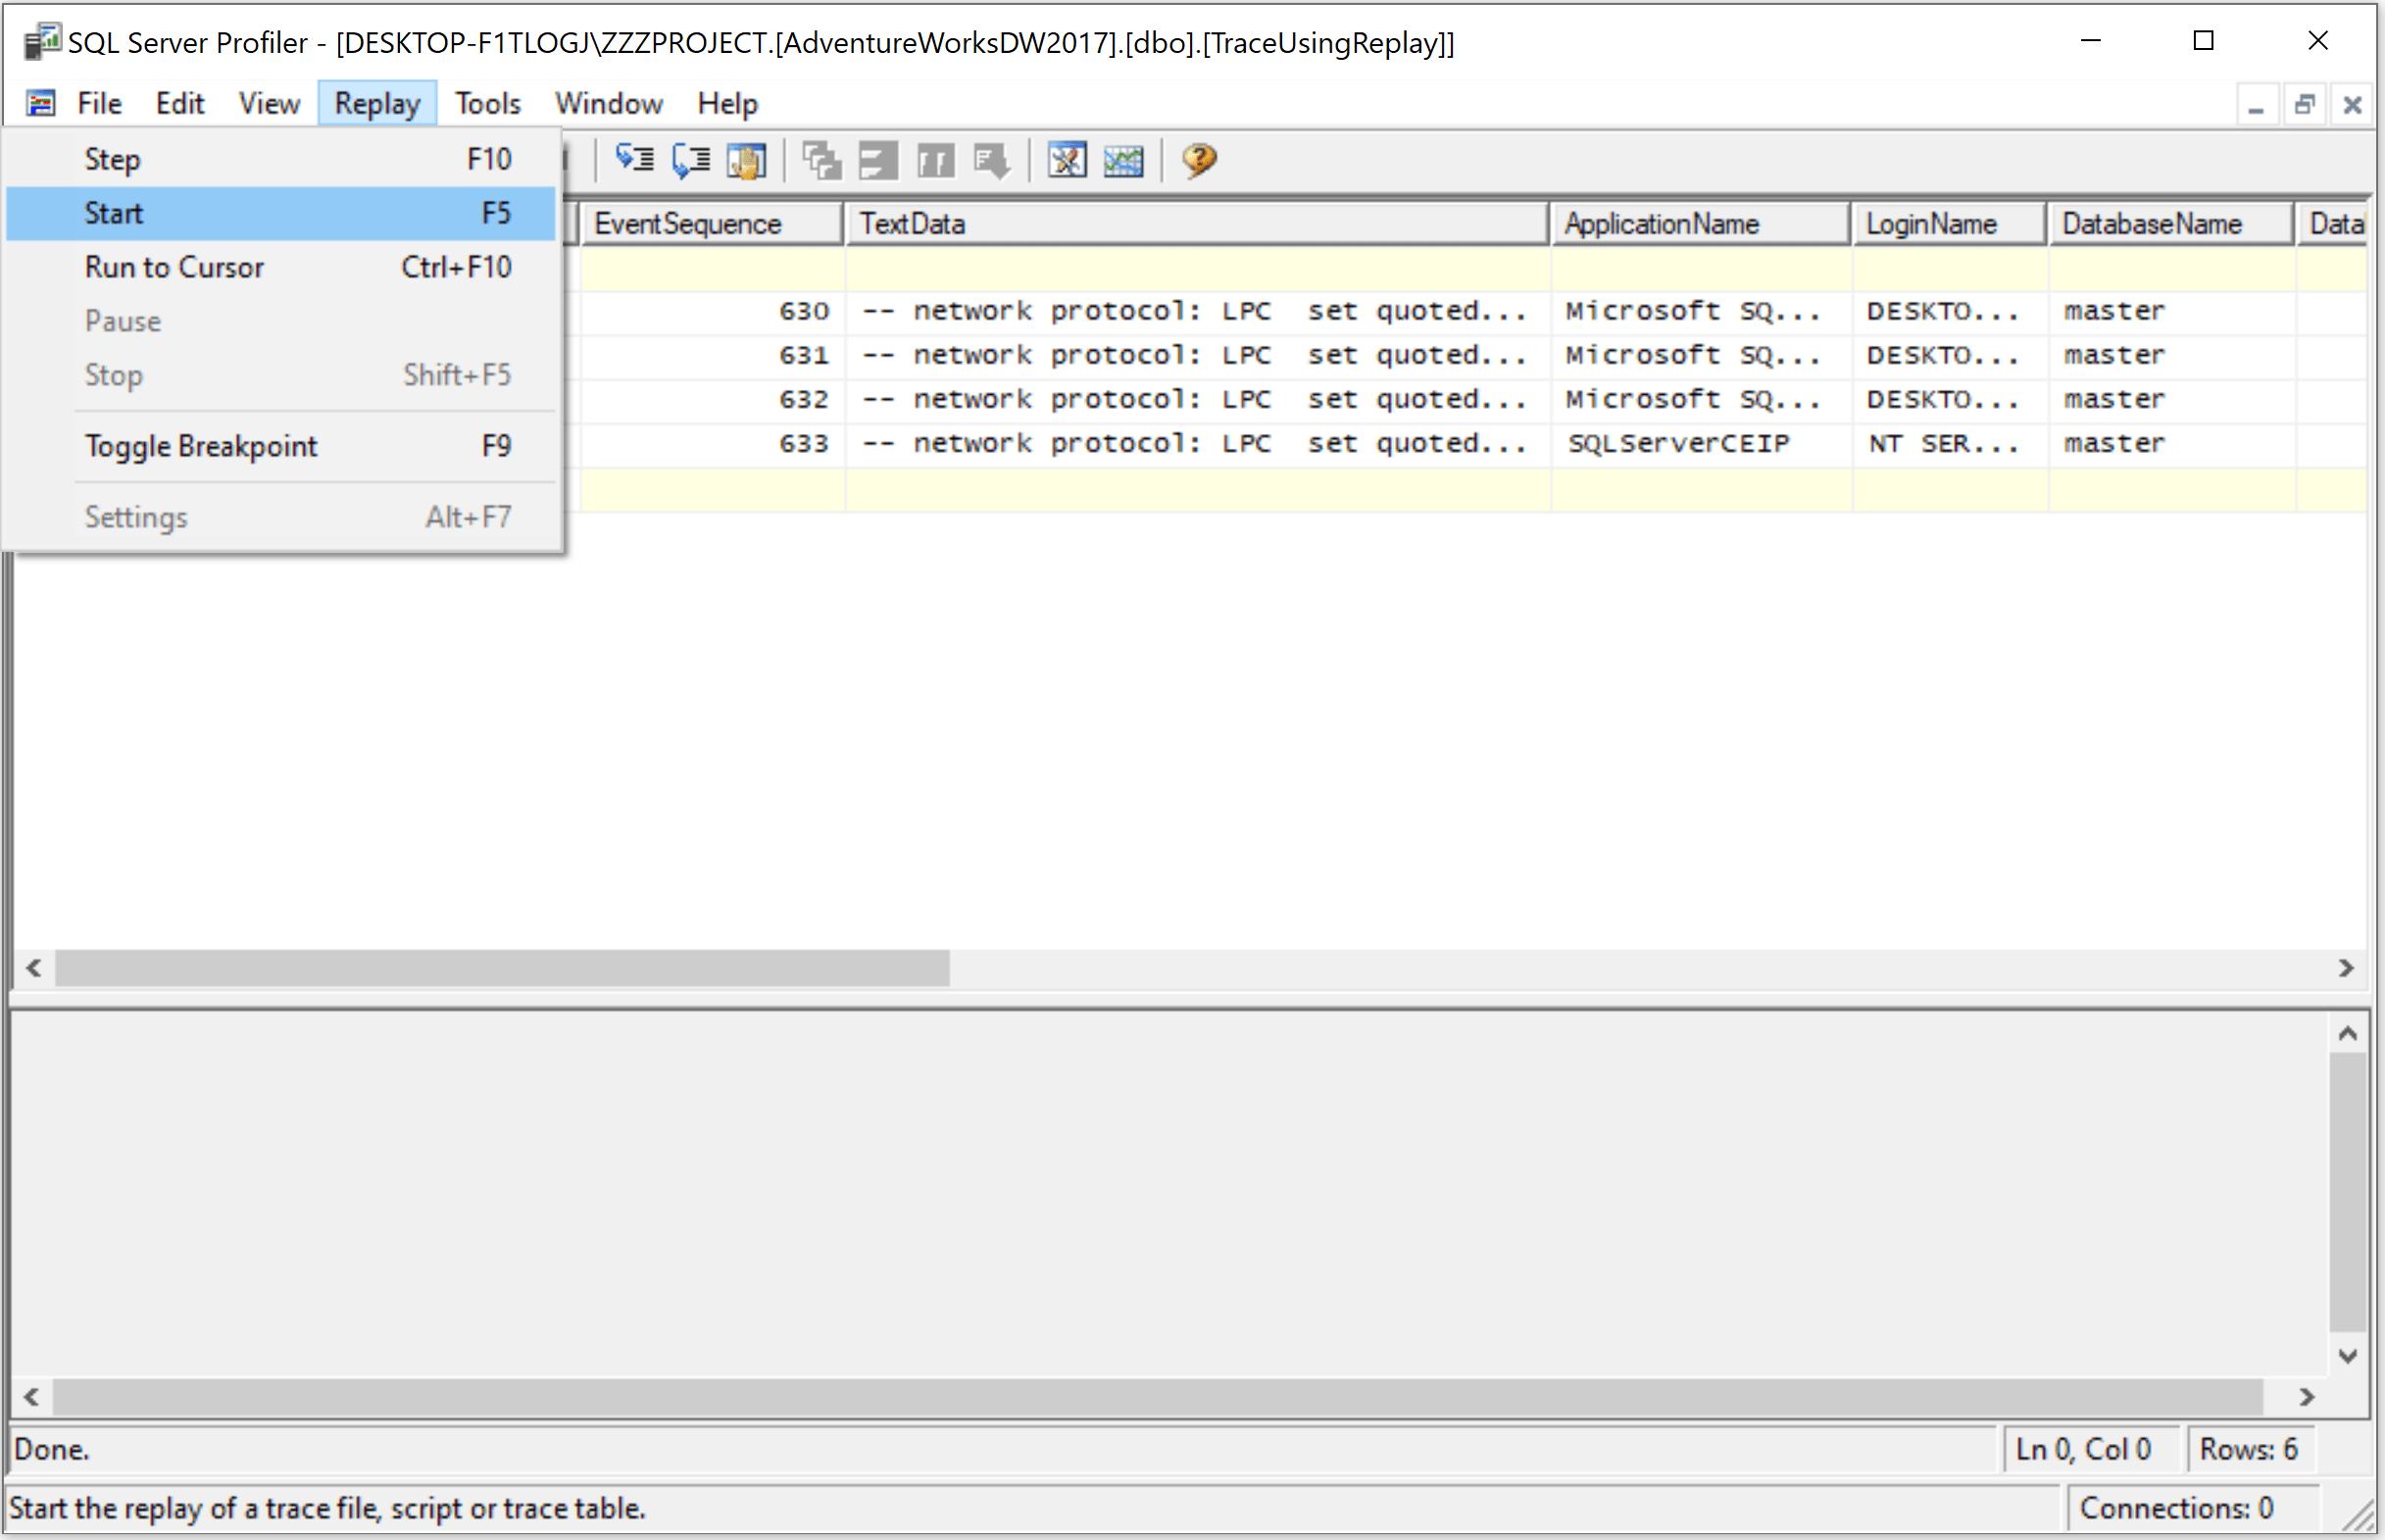Select the trace row for EventSequence 633
2385x1540 pixels.
pos(1200,443)
